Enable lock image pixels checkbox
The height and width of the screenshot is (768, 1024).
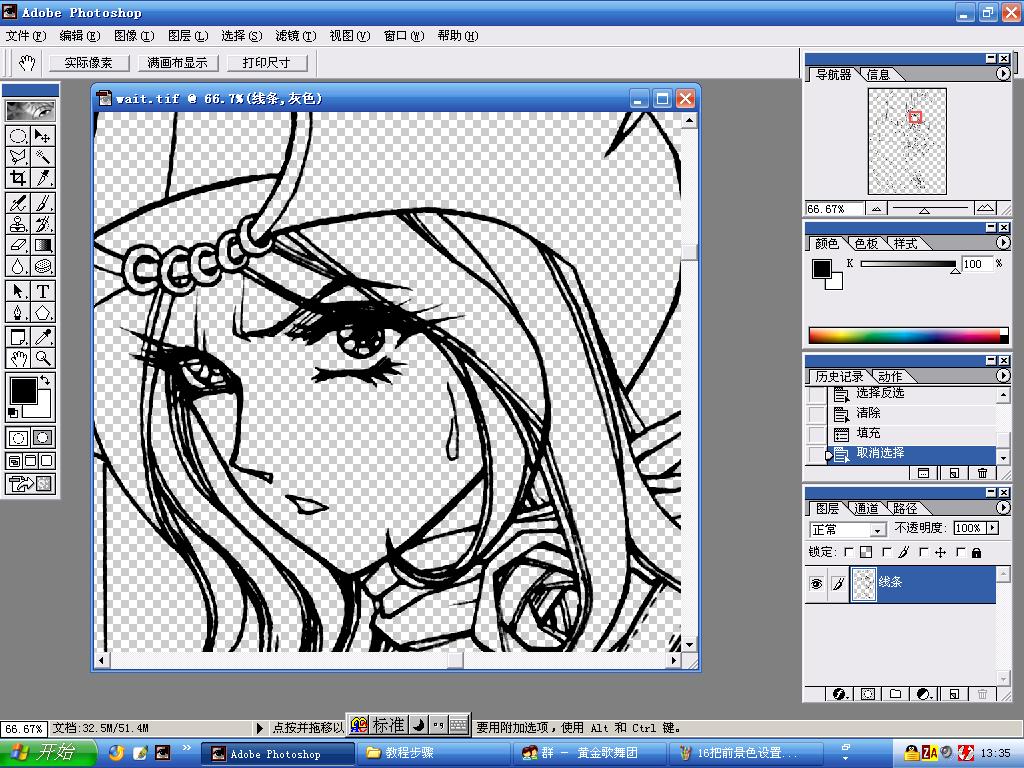tap(886, 552)
